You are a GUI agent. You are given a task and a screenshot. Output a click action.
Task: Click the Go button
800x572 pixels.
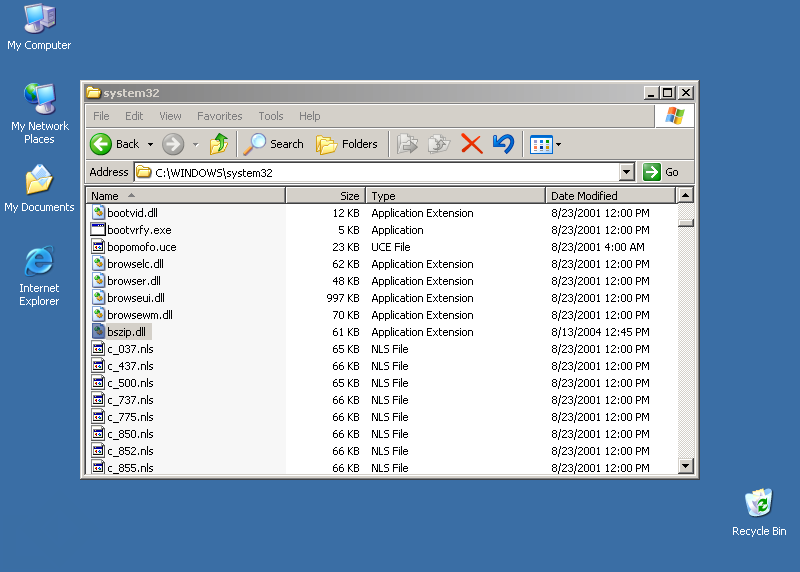pyautogui.click(x=661, y=172)
